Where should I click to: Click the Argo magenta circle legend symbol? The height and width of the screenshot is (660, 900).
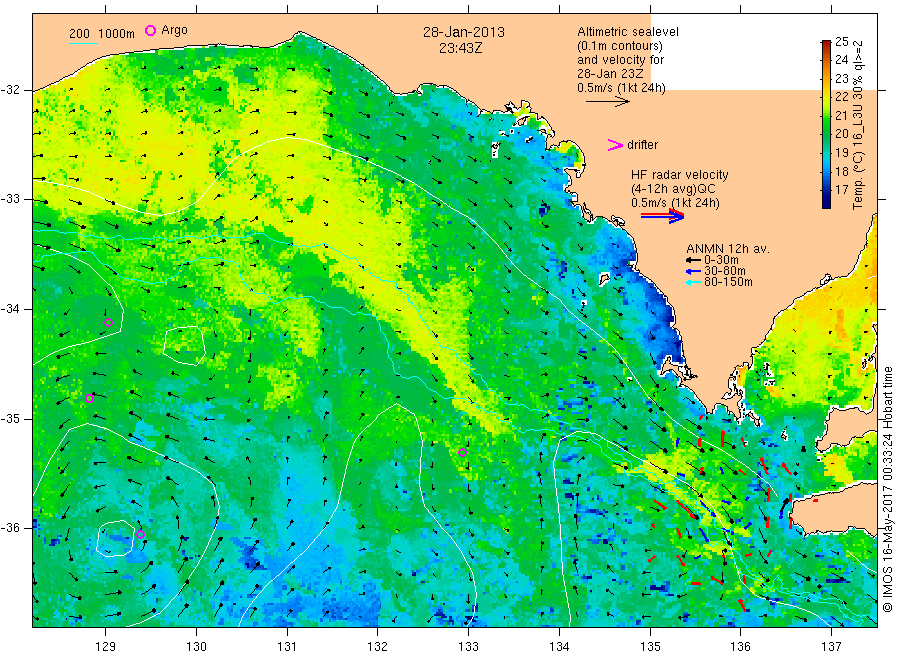[150, 30]
